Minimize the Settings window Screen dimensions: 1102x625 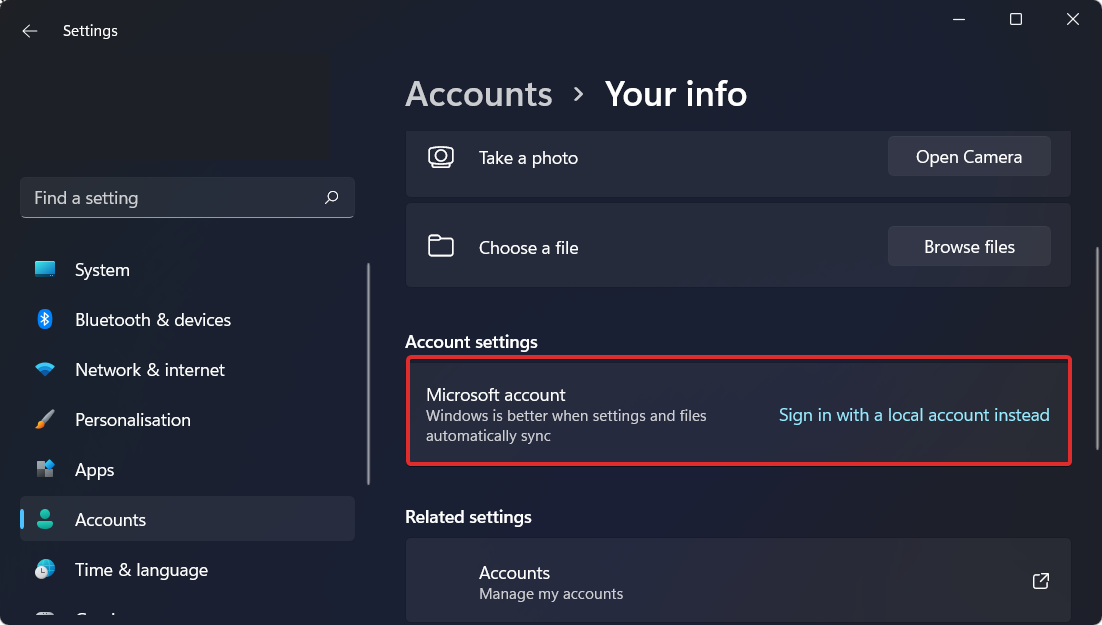(959, 19)
